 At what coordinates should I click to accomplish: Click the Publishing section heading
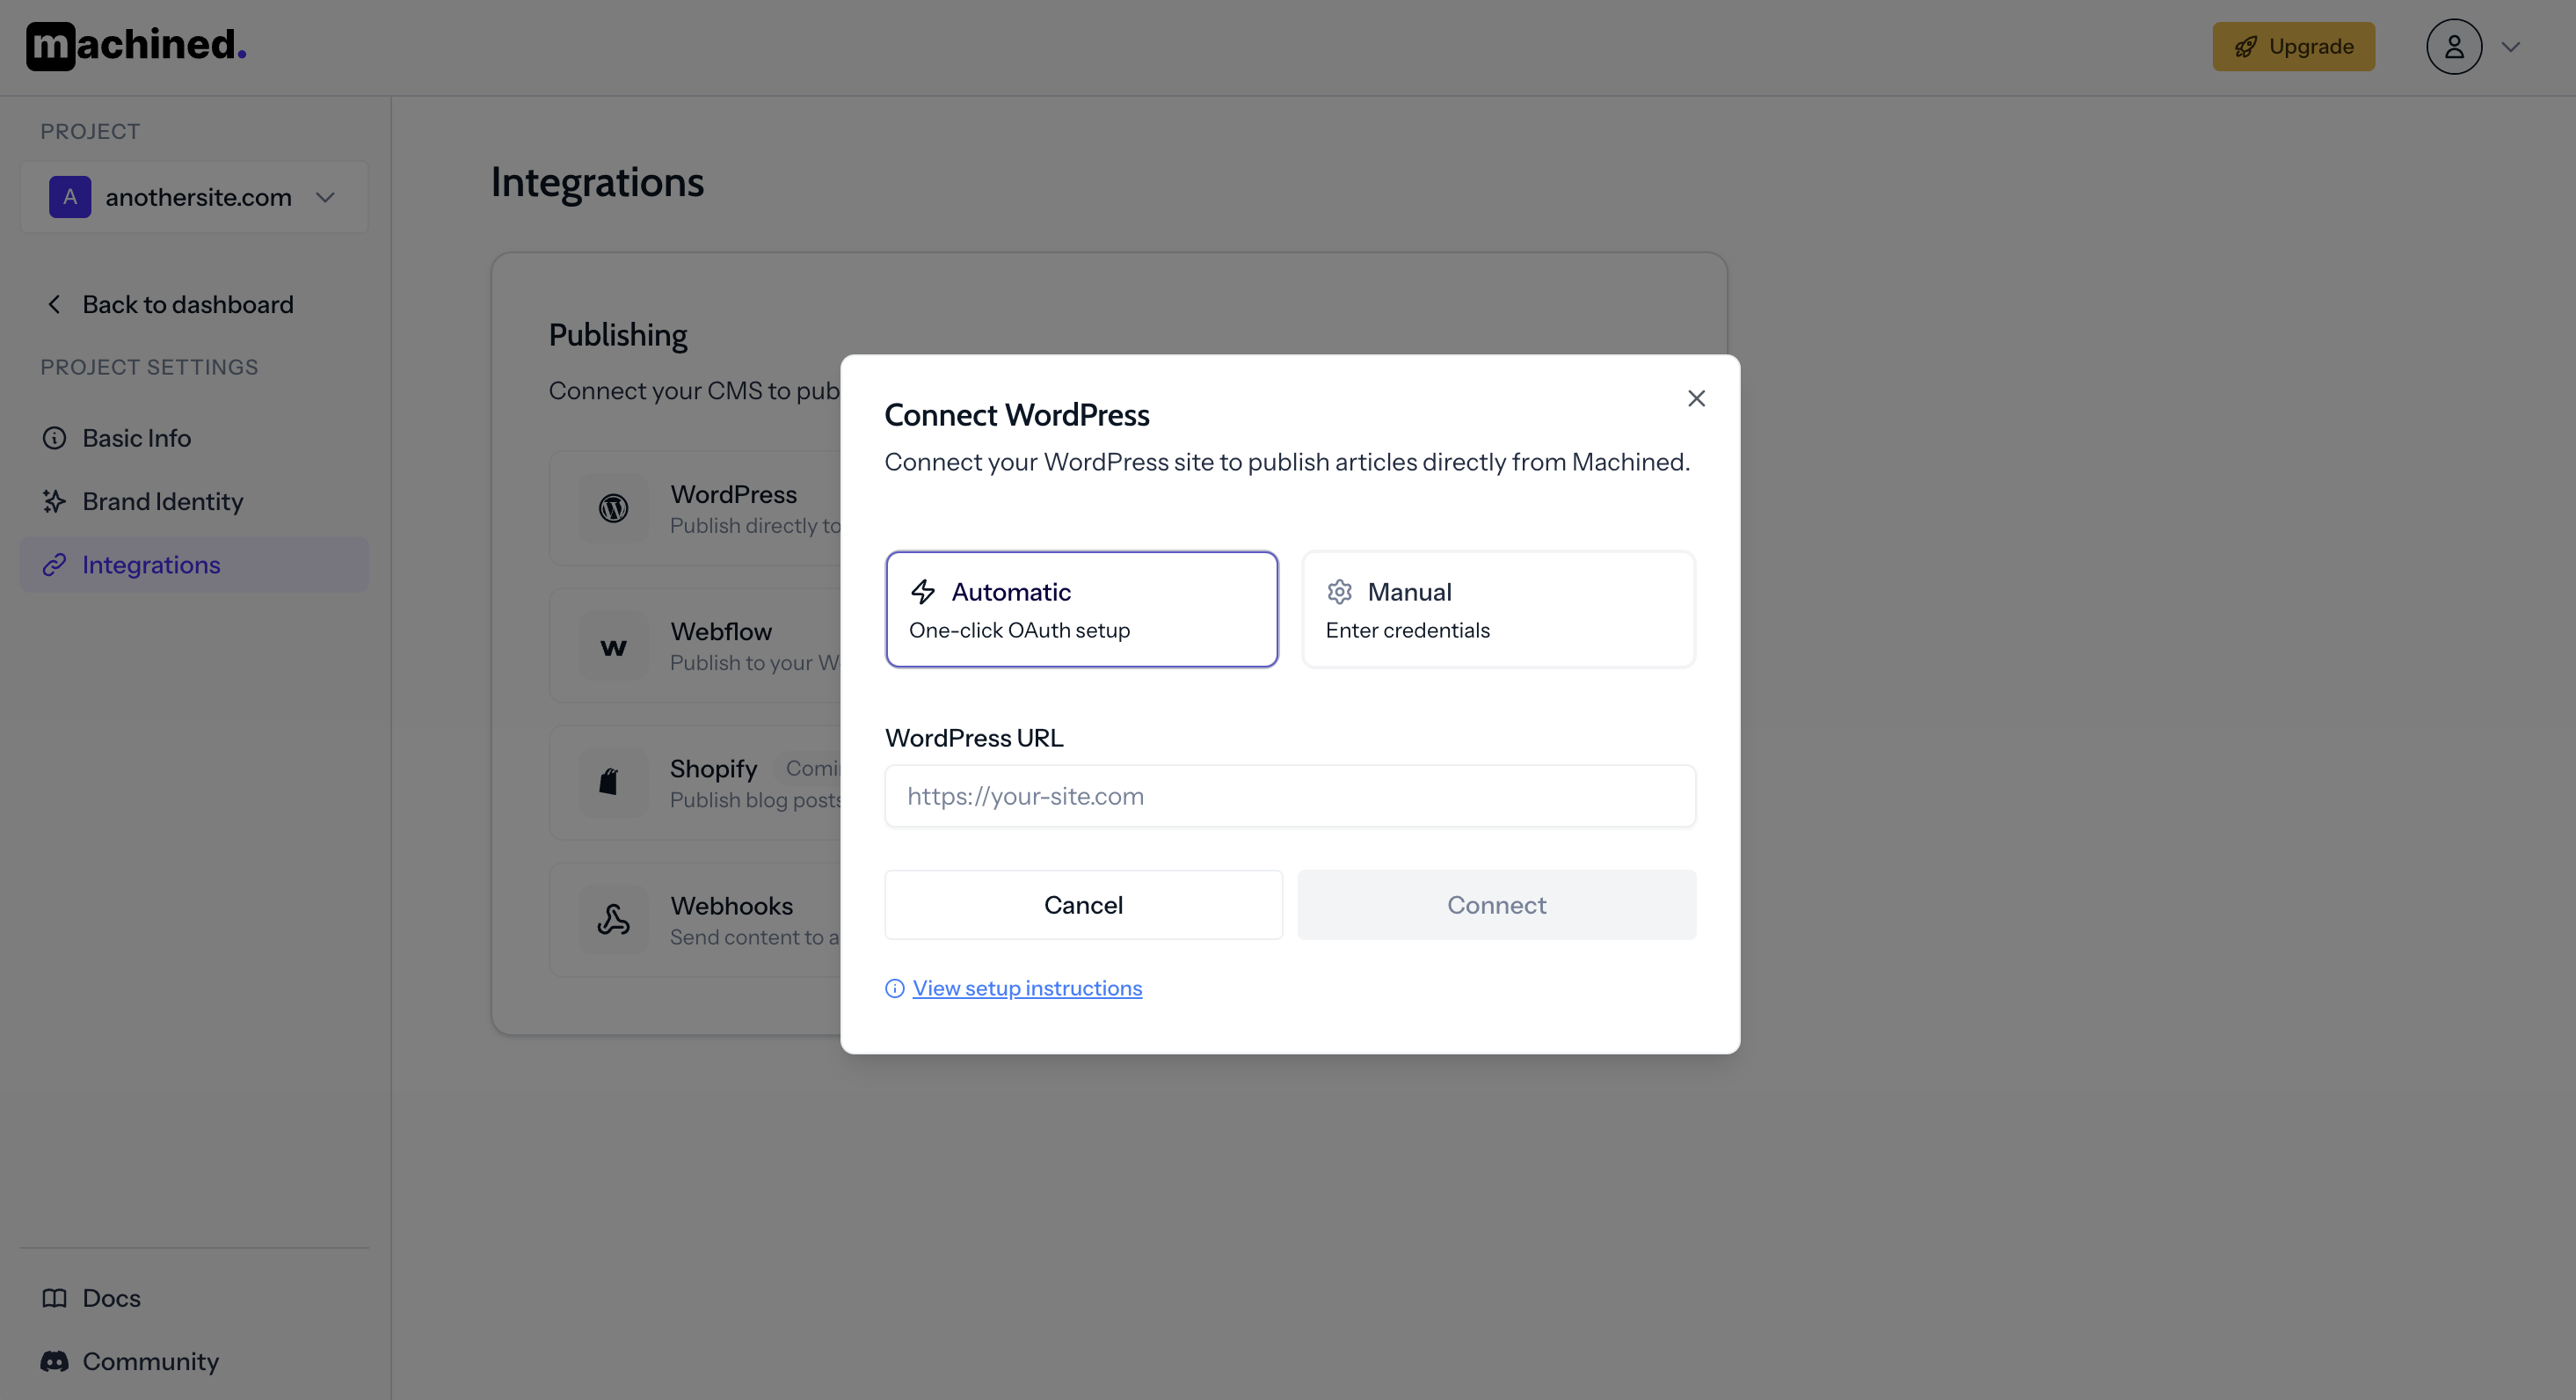click(x=618, y=335)
